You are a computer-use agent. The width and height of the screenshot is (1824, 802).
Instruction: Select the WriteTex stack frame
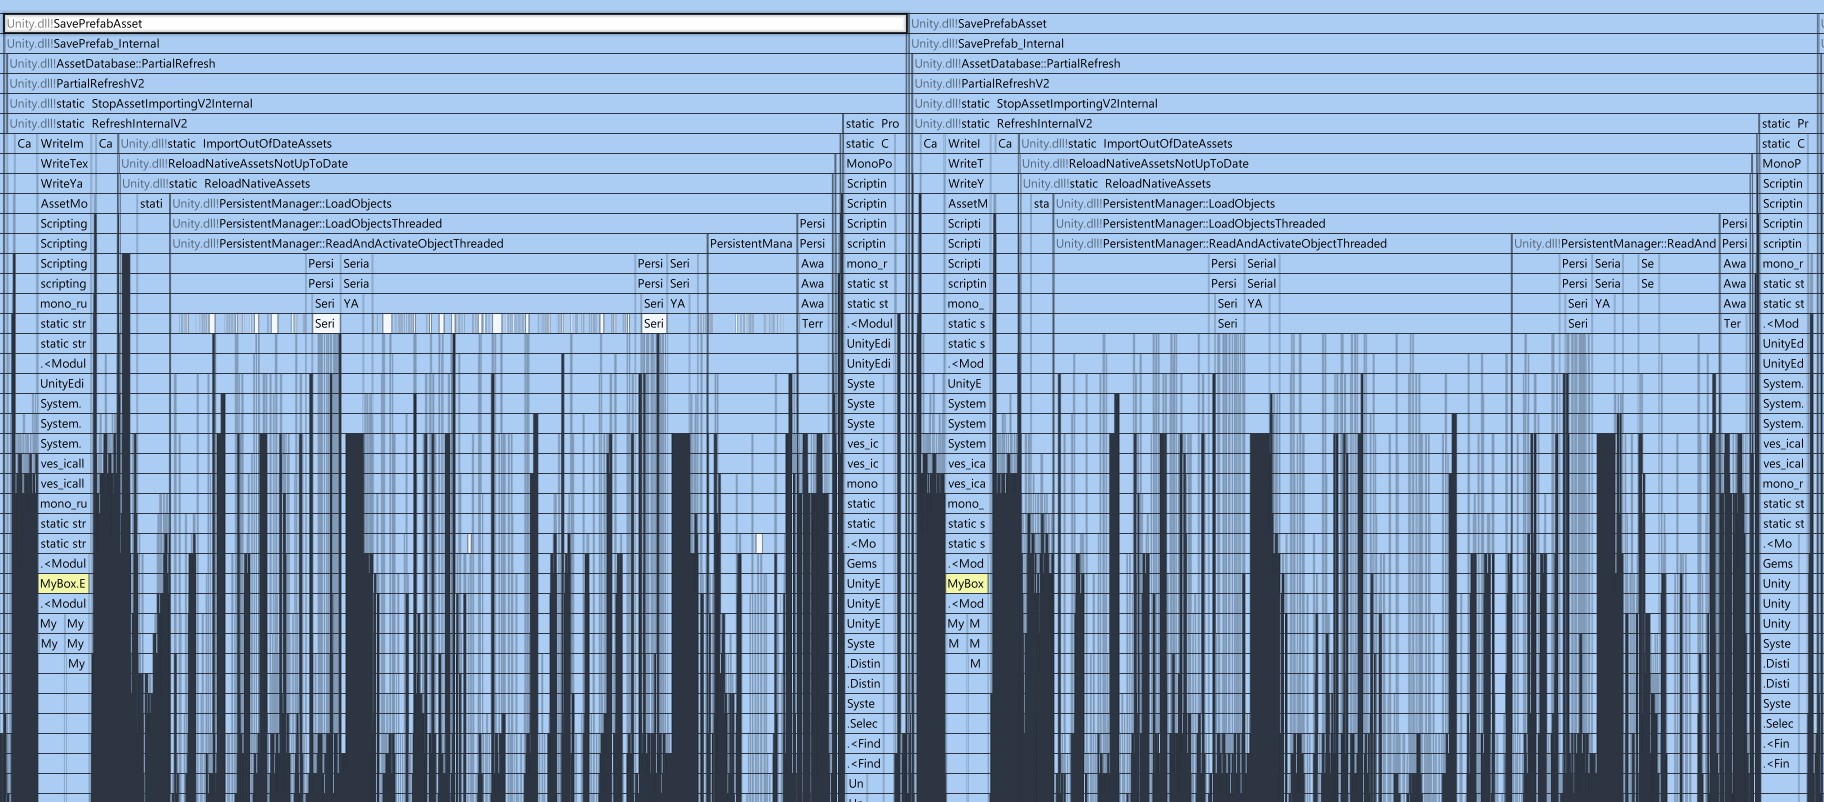[x=64, y=164]
